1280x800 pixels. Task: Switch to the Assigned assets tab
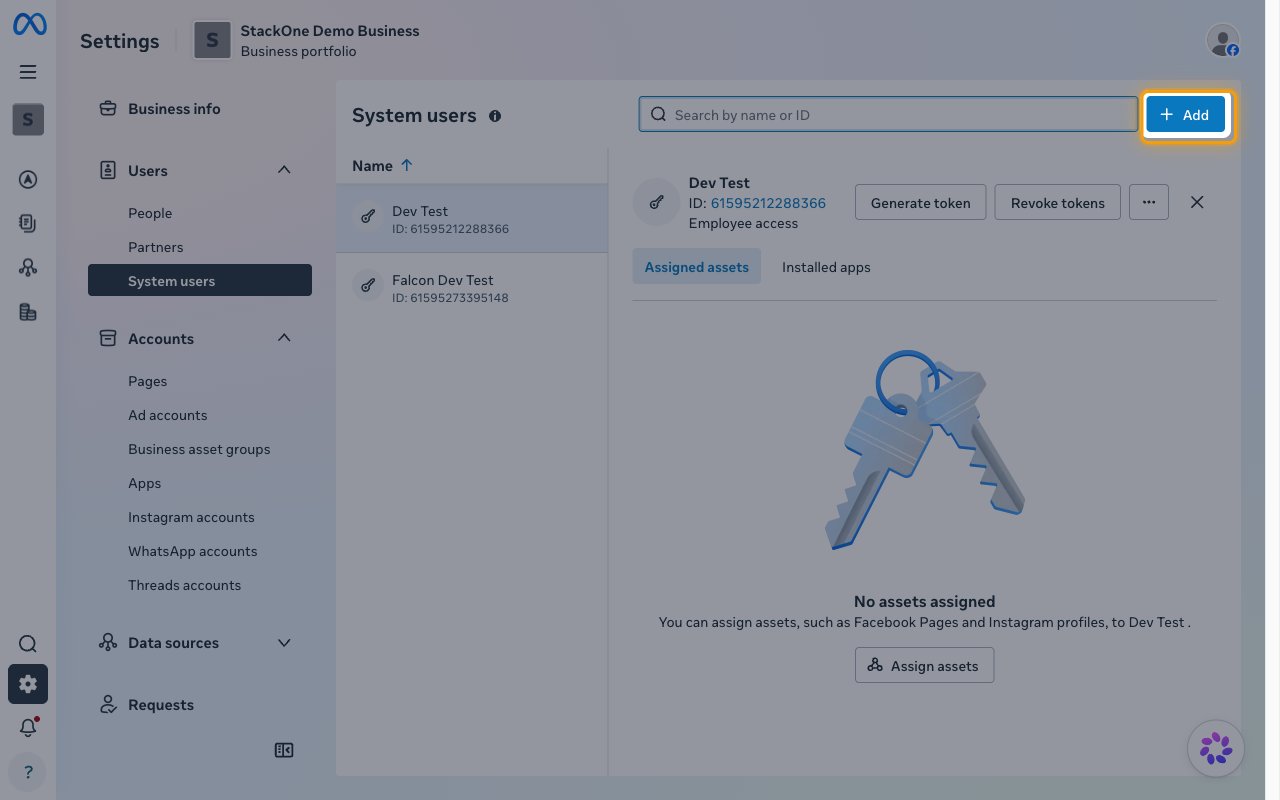[697, 267]
